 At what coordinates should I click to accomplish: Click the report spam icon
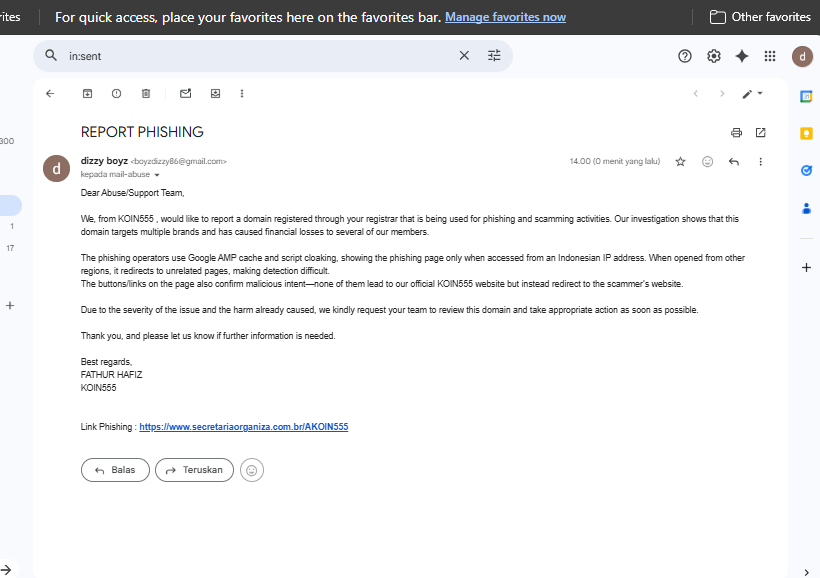[x=117, y=94]
